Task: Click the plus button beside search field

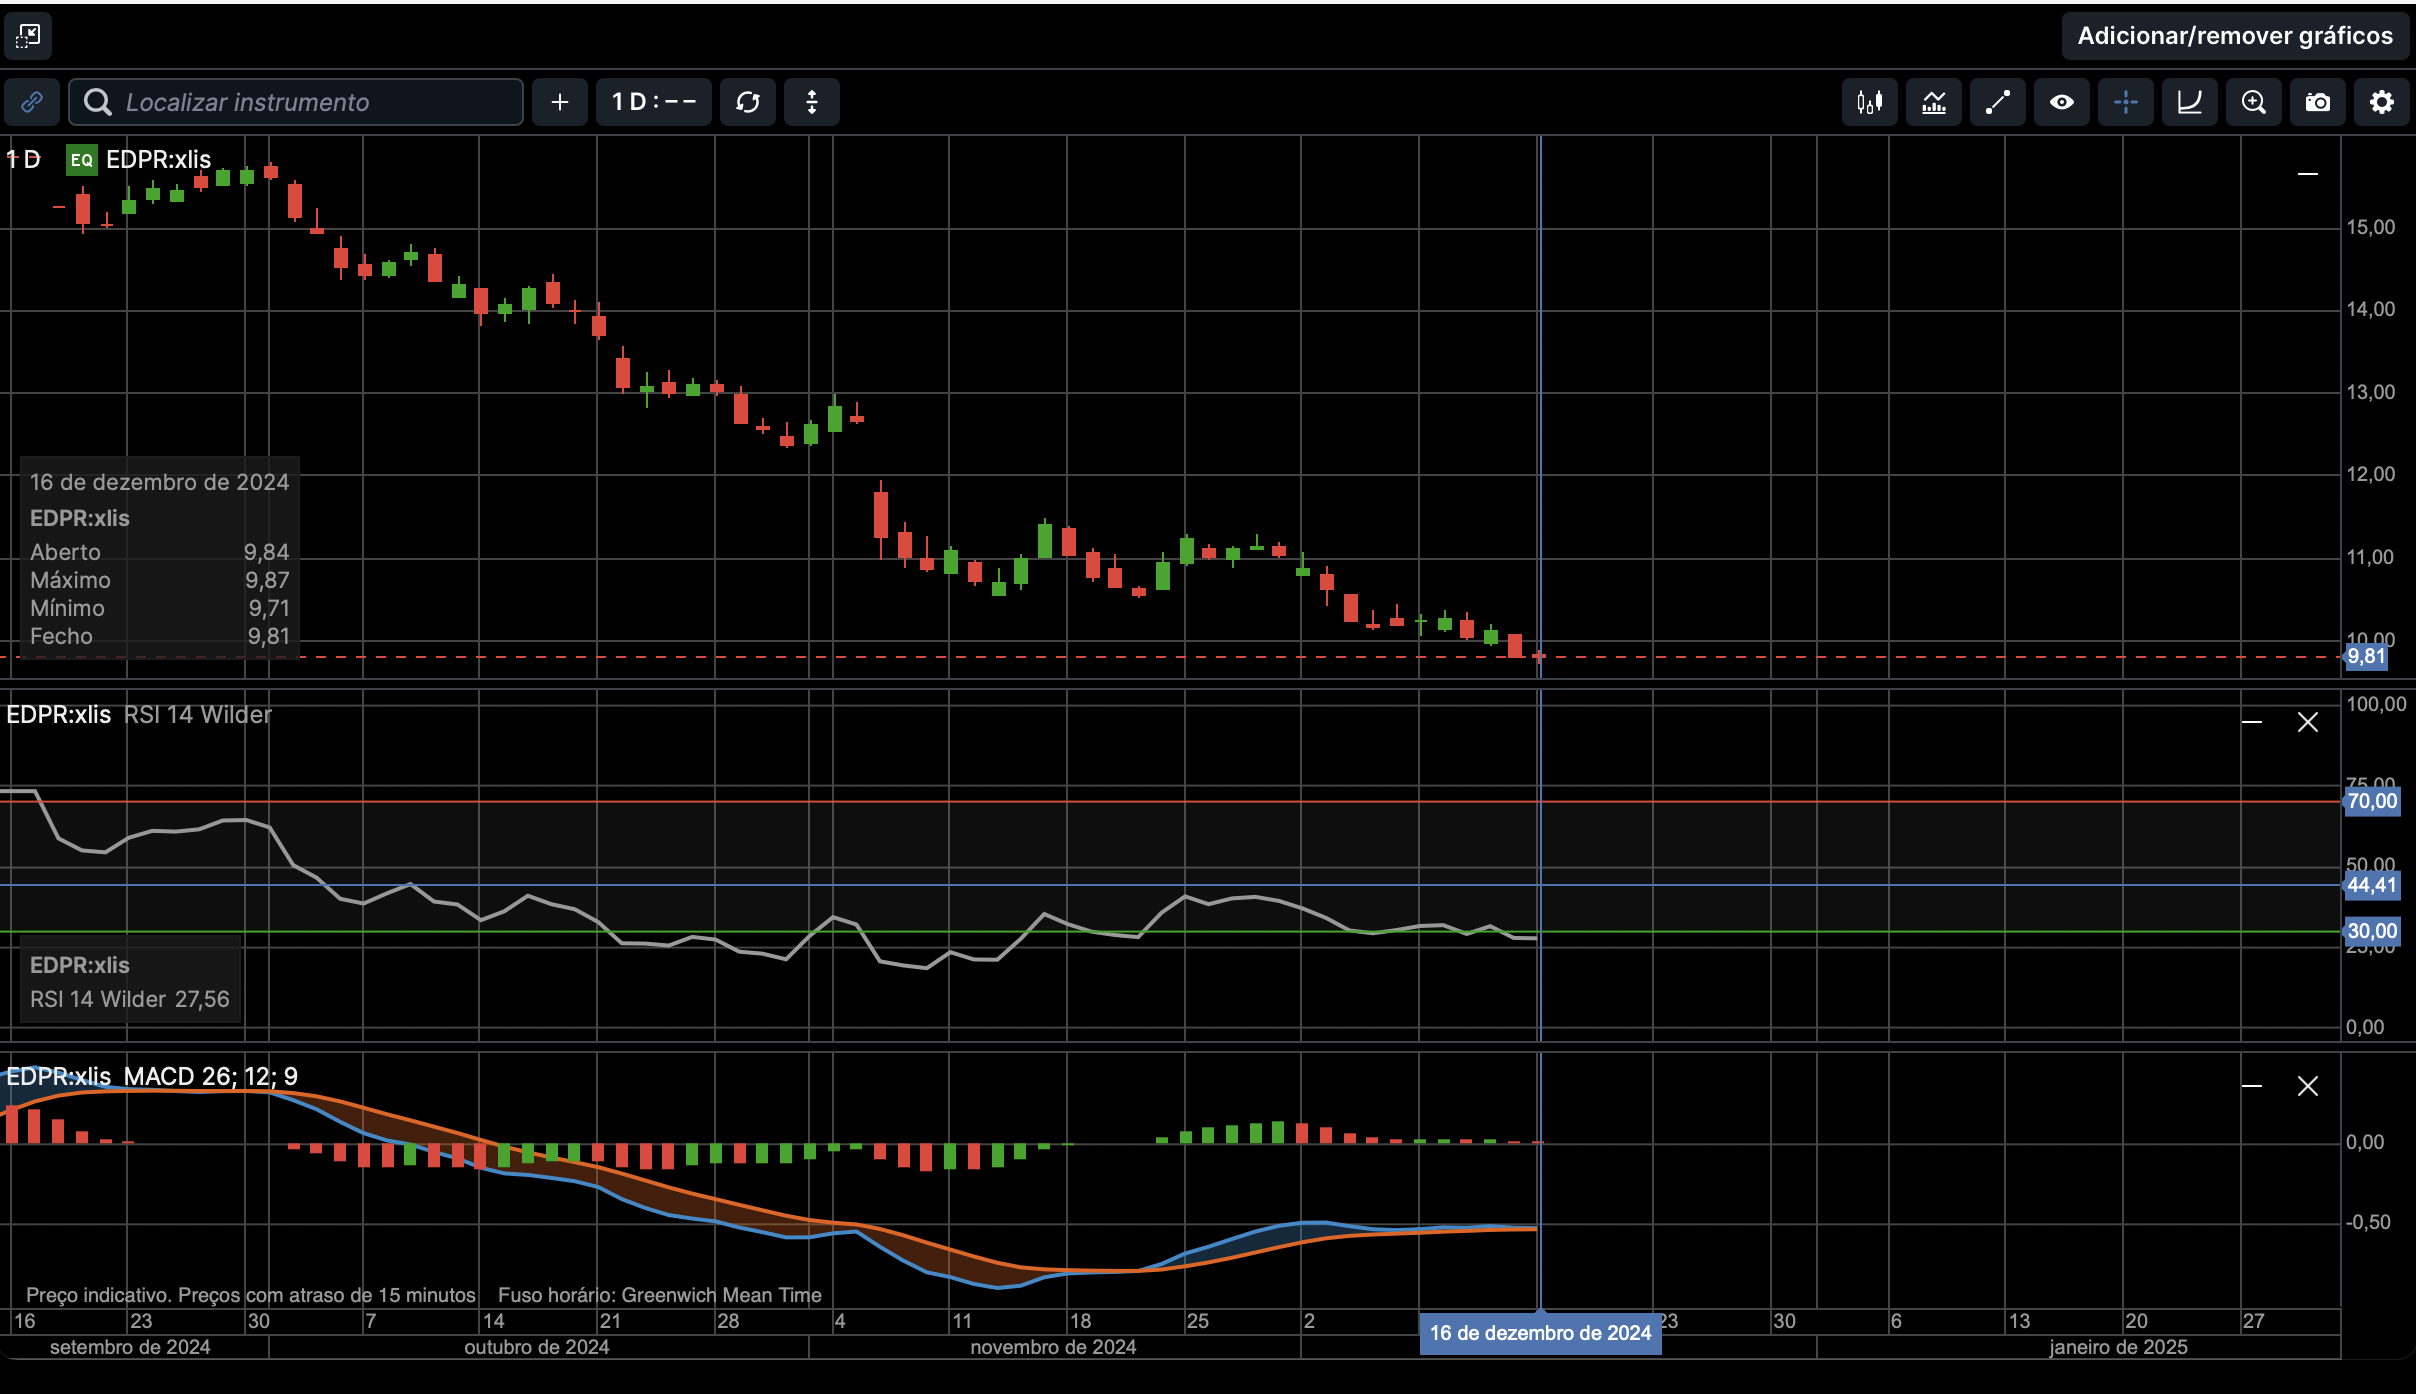Action: tap(559, 102)
